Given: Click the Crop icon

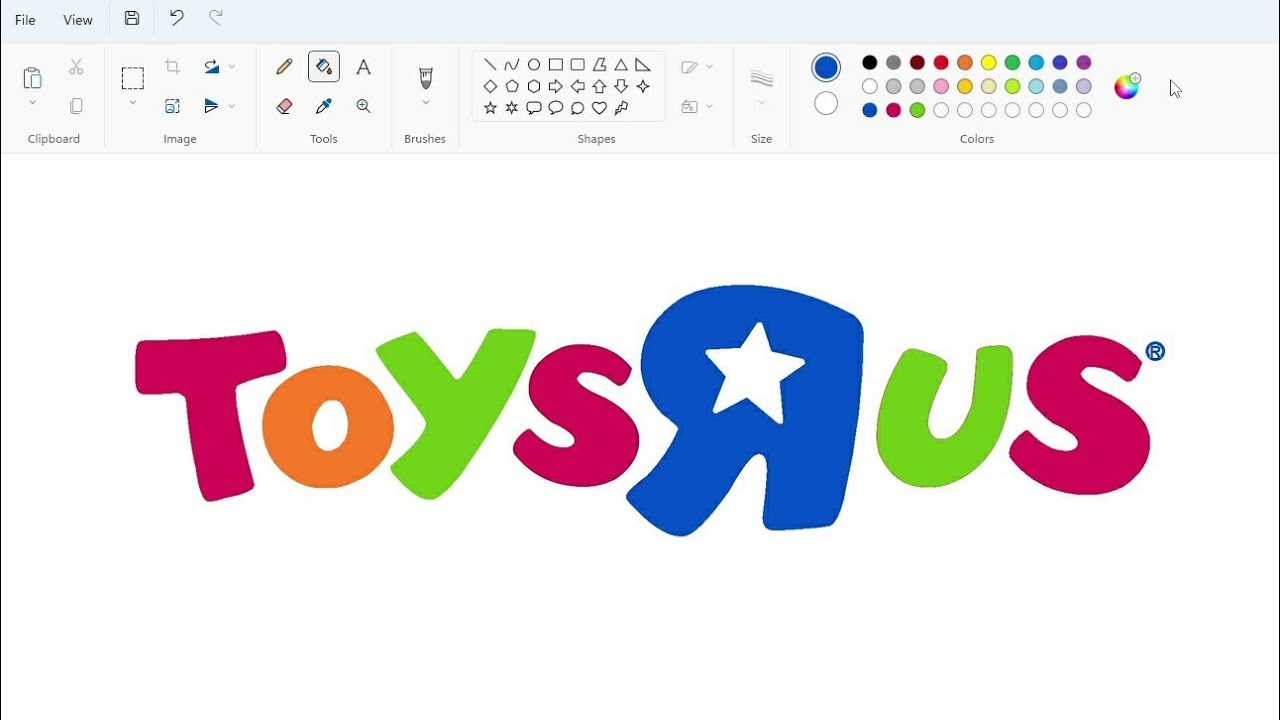Looking at the screenshot, I should coord(172,67).
